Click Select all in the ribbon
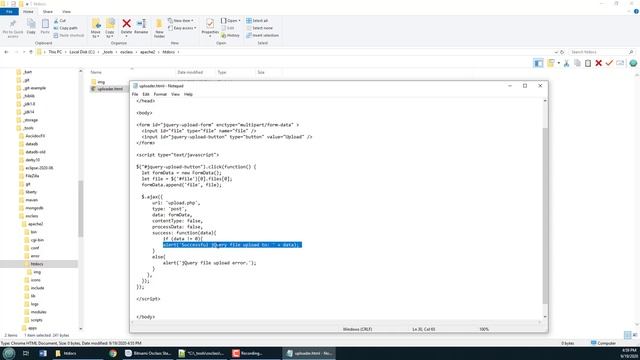Image resolution: width=640 pixels, height=360 pixels. [257, 20]
